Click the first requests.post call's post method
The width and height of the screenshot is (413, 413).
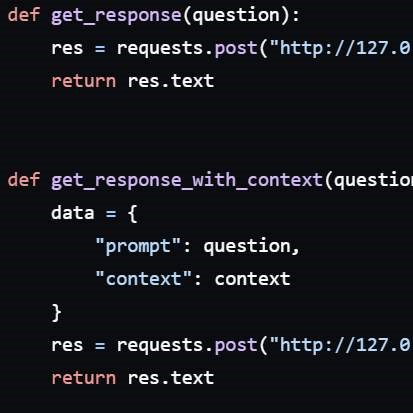(236, 49)
